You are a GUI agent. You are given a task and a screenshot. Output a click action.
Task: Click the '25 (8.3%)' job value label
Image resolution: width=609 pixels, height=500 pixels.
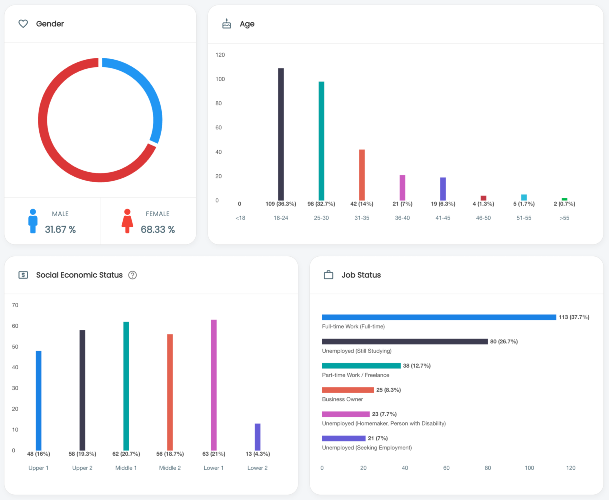(388, 390)
